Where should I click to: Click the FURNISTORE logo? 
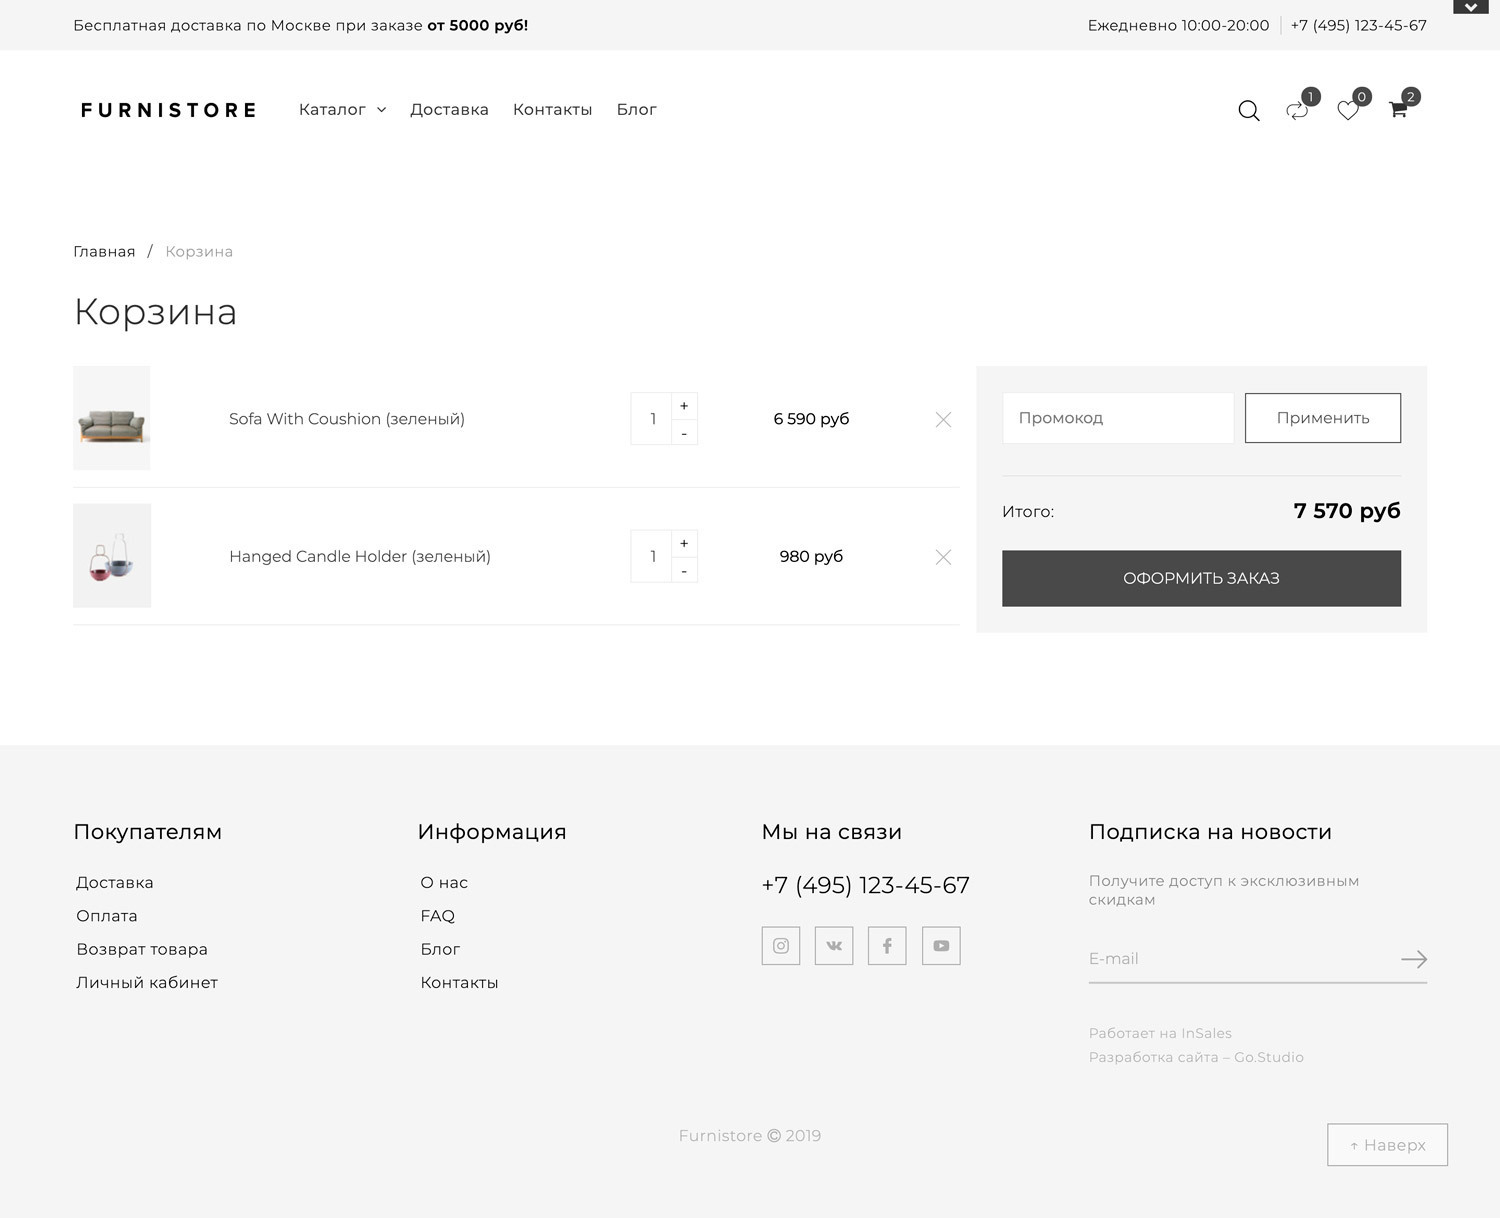(x=168, y=110)
